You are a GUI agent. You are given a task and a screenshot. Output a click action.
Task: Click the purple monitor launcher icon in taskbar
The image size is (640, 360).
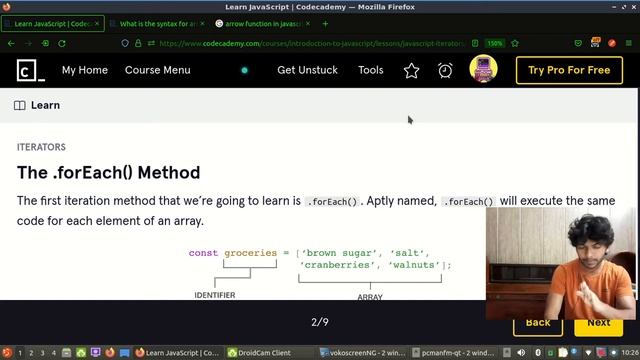96,353
